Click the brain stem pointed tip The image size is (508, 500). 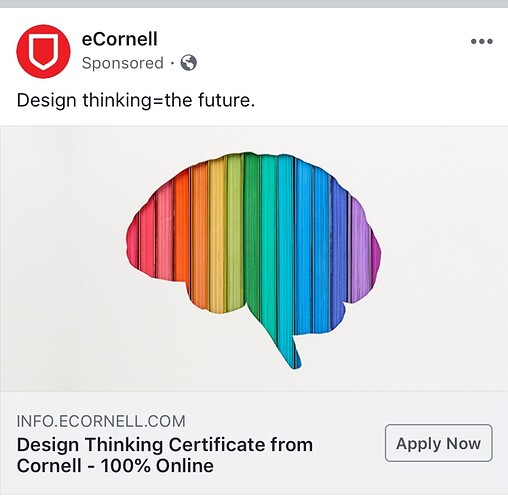(296, 362)
